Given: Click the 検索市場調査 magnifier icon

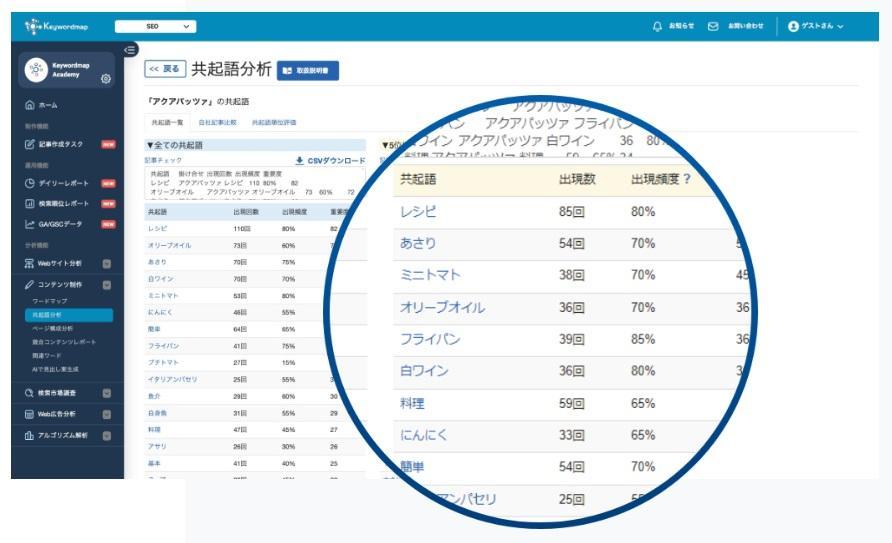Looking at the screenshot, I should coord(30,393).
